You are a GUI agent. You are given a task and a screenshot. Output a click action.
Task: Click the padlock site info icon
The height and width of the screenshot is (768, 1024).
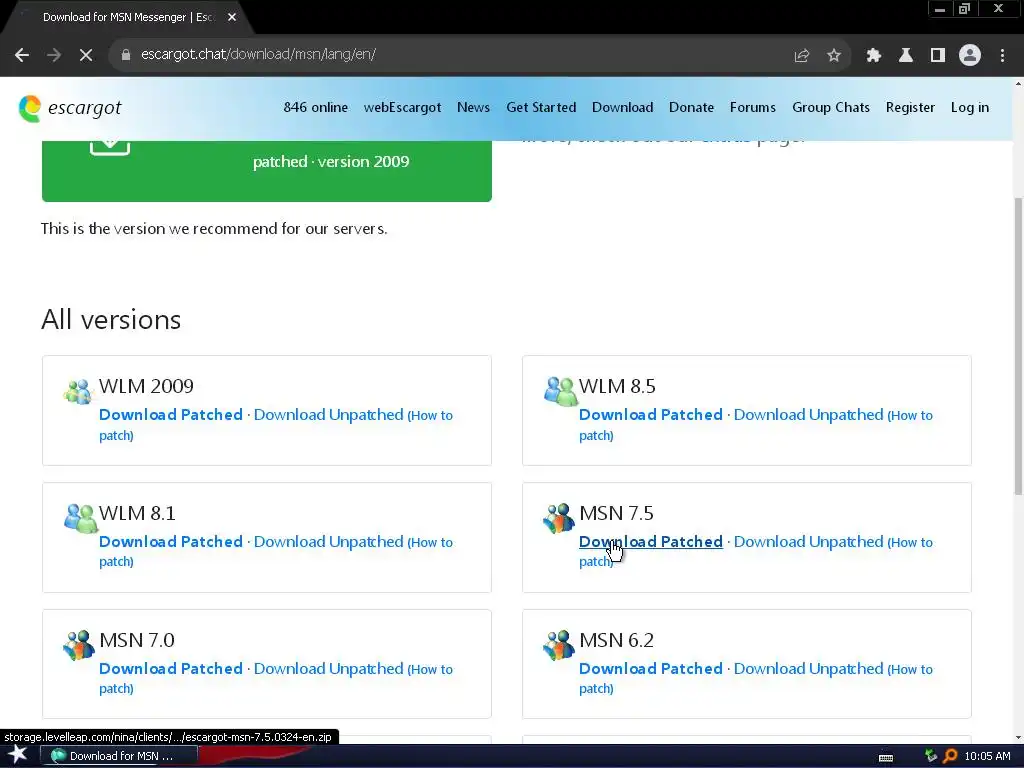click(126, 55)
